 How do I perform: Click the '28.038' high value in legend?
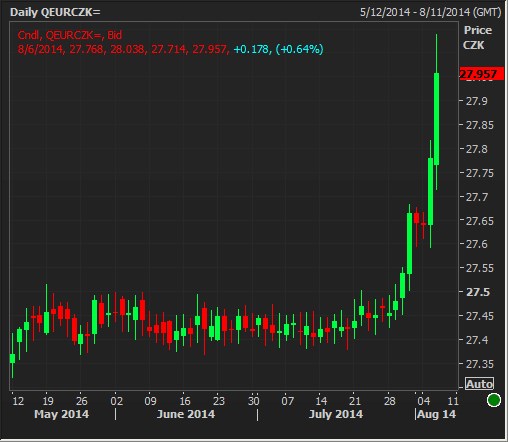[x=127, y=49]
